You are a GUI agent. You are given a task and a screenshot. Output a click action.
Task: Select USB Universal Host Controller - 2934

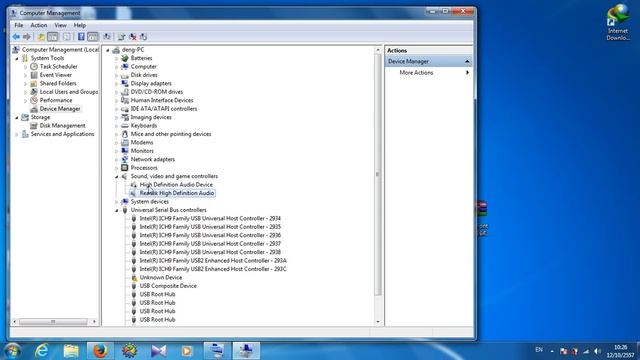click(210, 218)
